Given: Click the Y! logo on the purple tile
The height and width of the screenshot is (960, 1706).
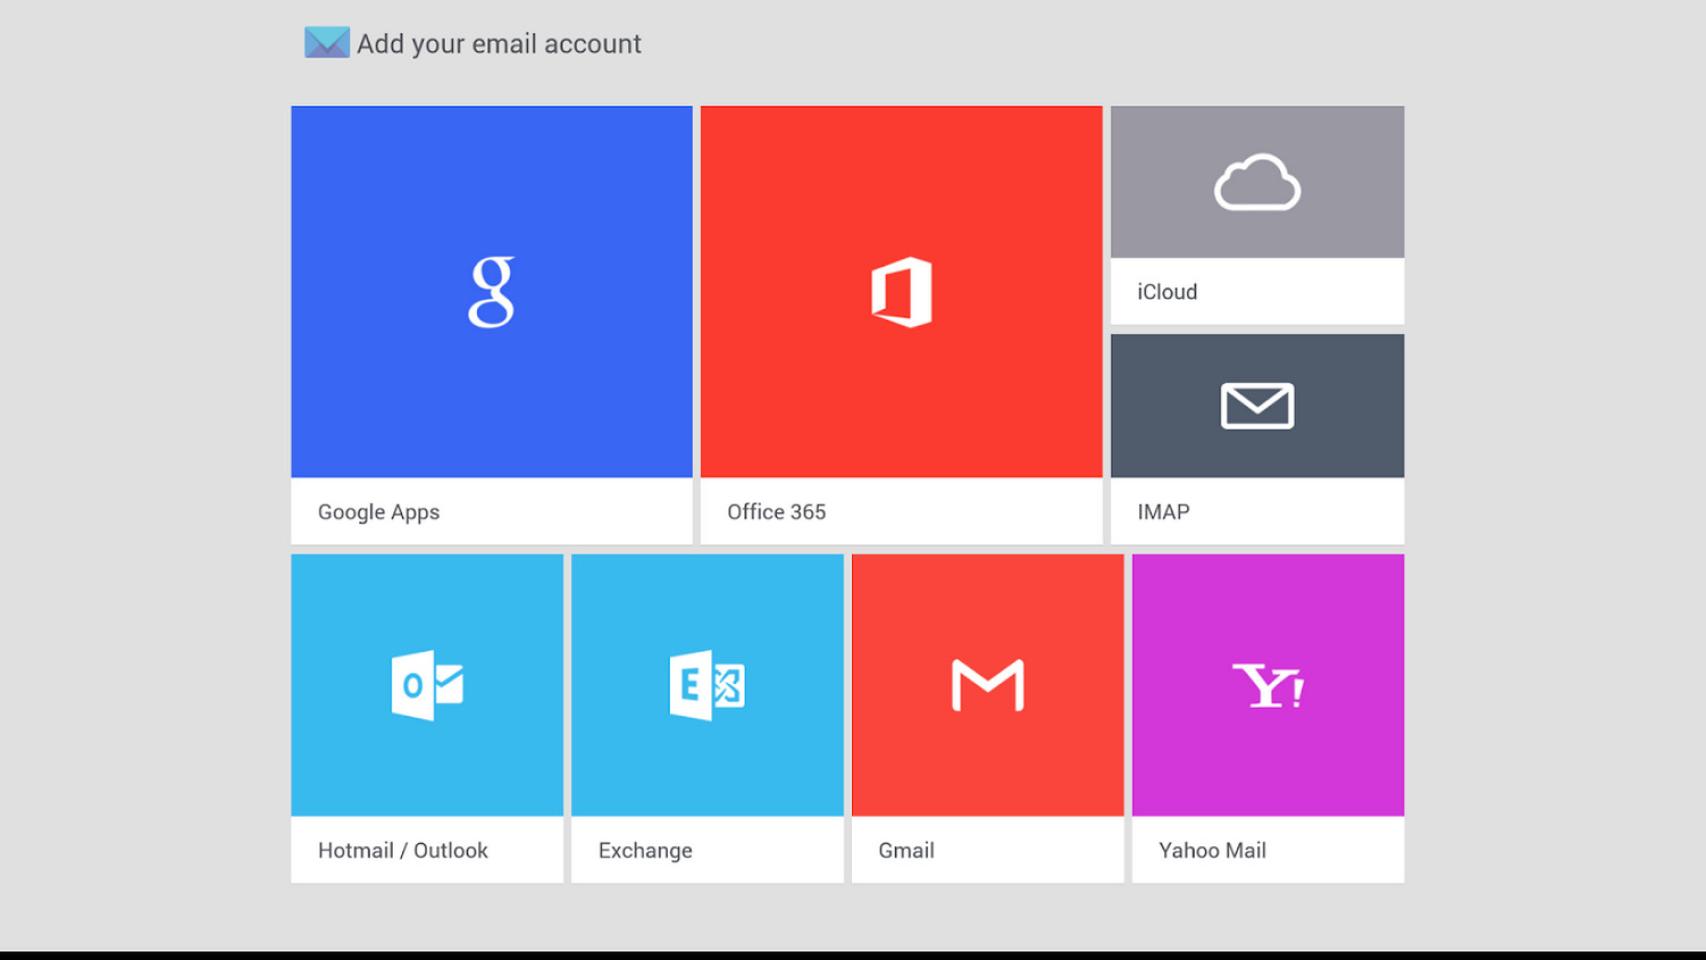Looking at the screenshot, I should click(1268, 685).
